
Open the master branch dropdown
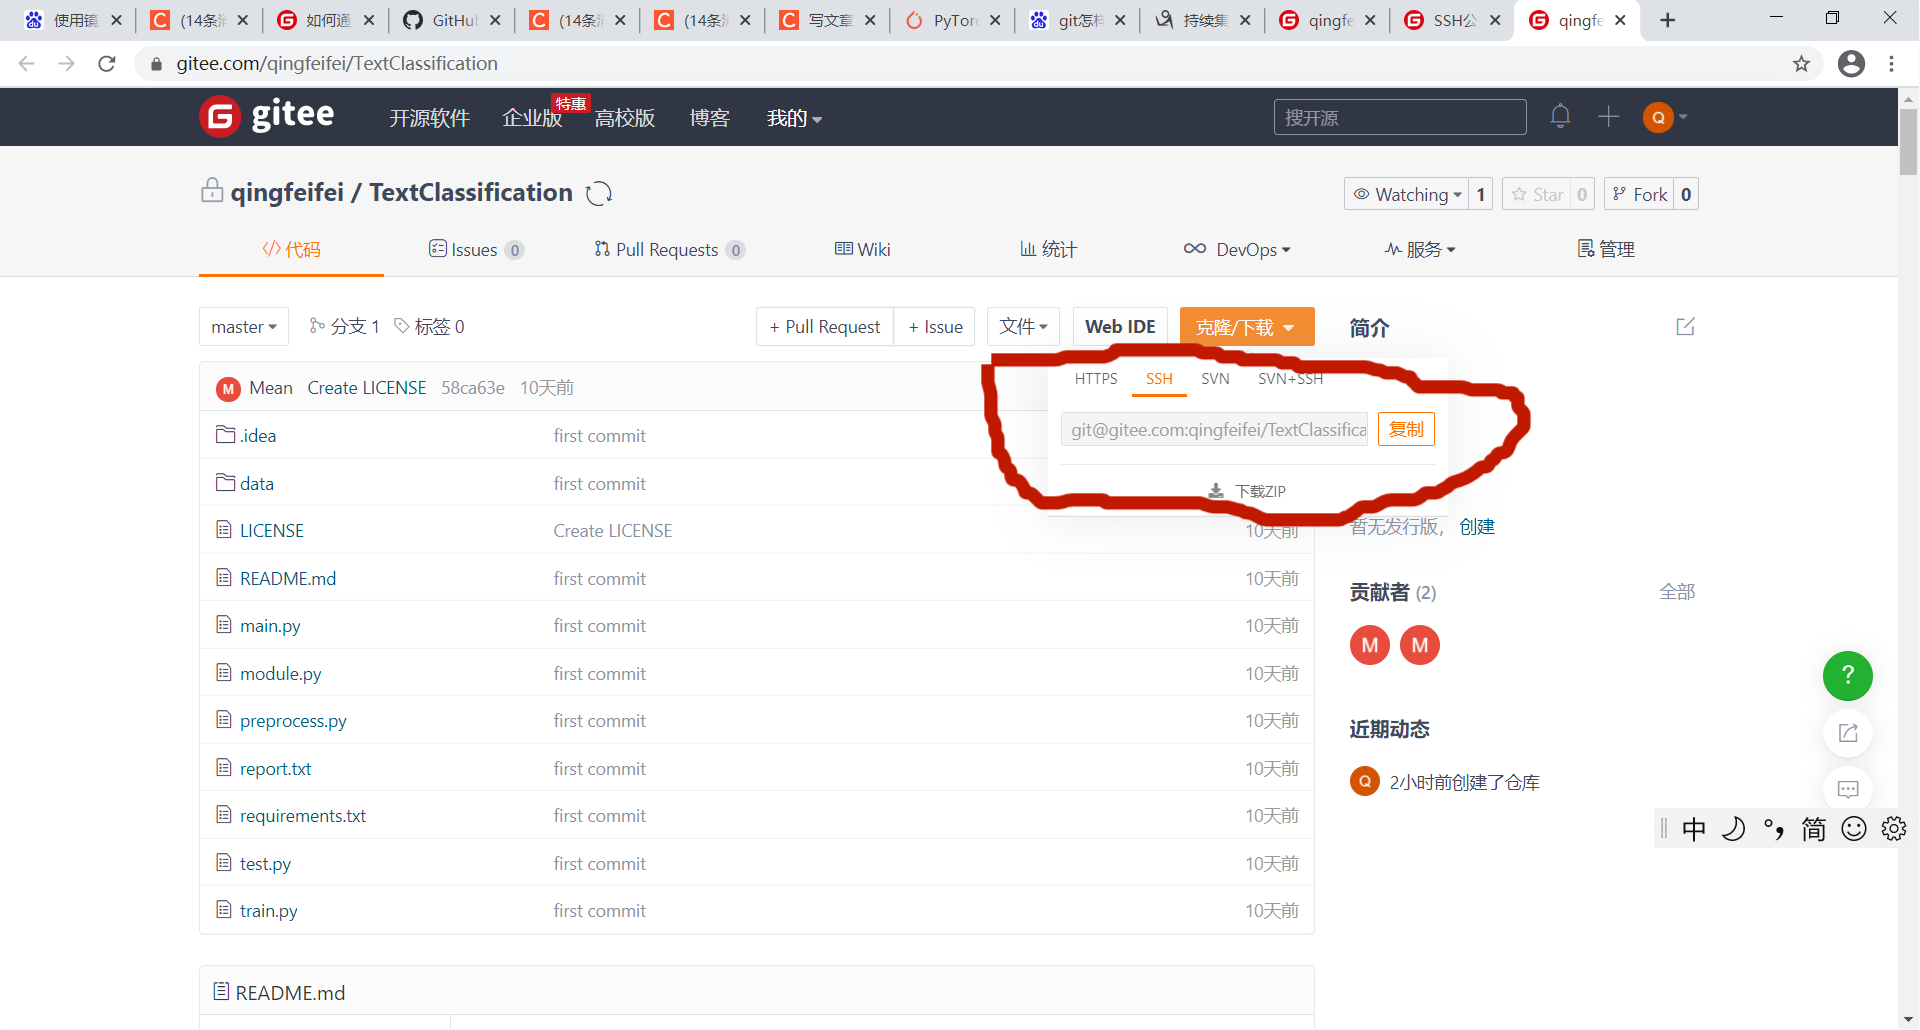click(x=243, y=326)
